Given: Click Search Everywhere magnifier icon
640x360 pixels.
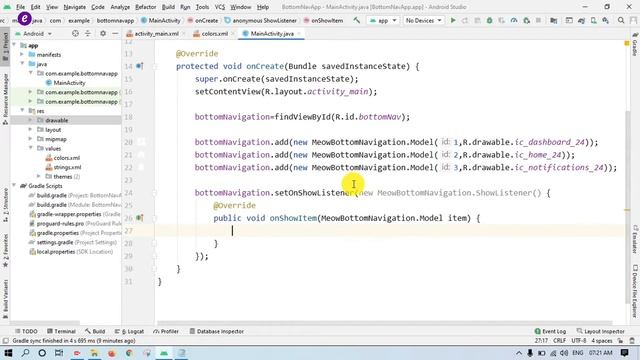Looking at the screenshot, I should click(621, 20).
